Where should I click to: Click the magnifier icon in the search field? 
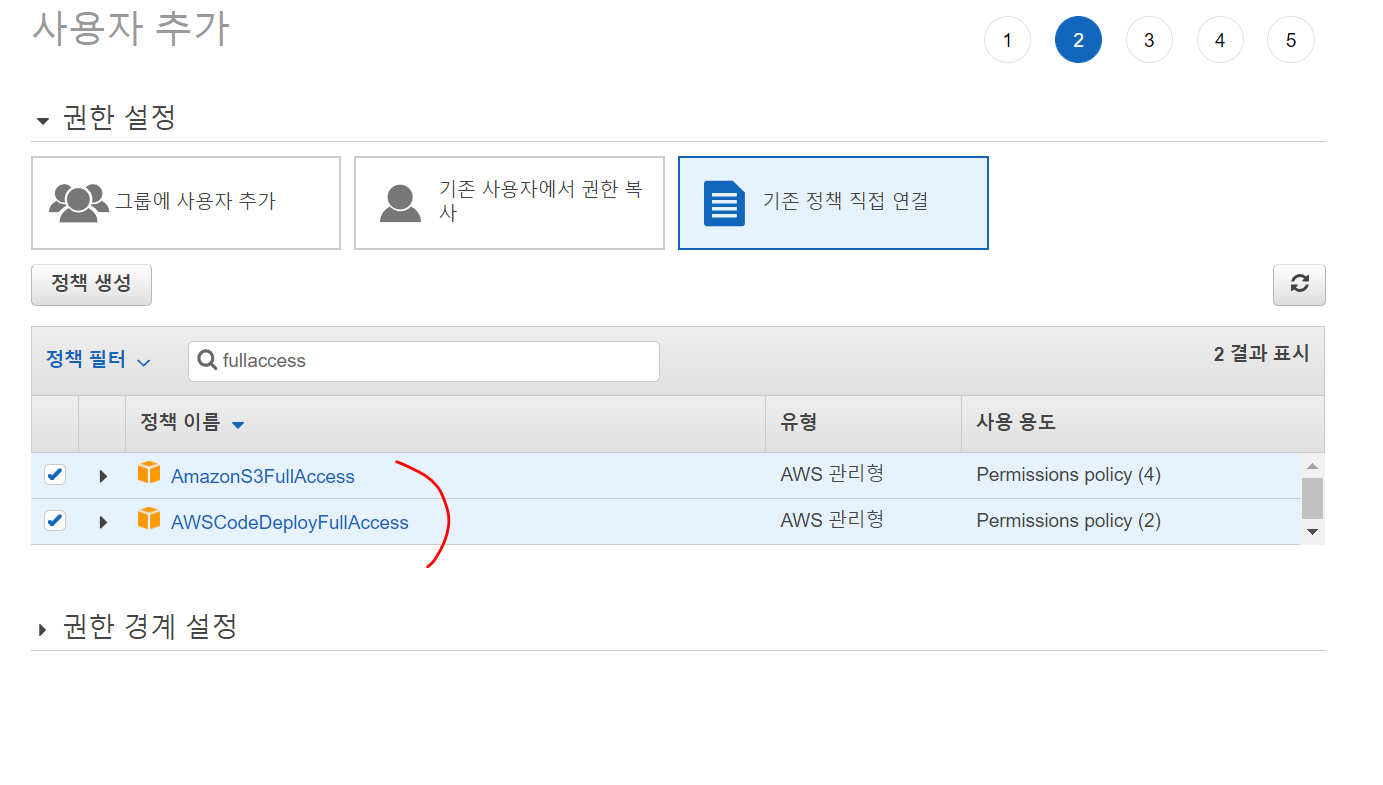tap(207, 361)
